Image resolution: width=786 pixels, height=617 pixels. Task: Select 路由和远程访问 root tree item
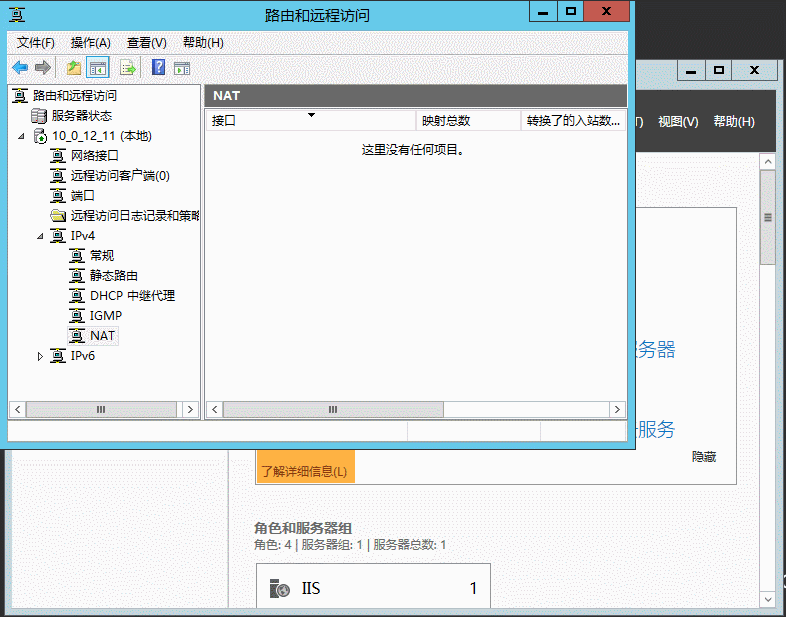coord(75,95)
